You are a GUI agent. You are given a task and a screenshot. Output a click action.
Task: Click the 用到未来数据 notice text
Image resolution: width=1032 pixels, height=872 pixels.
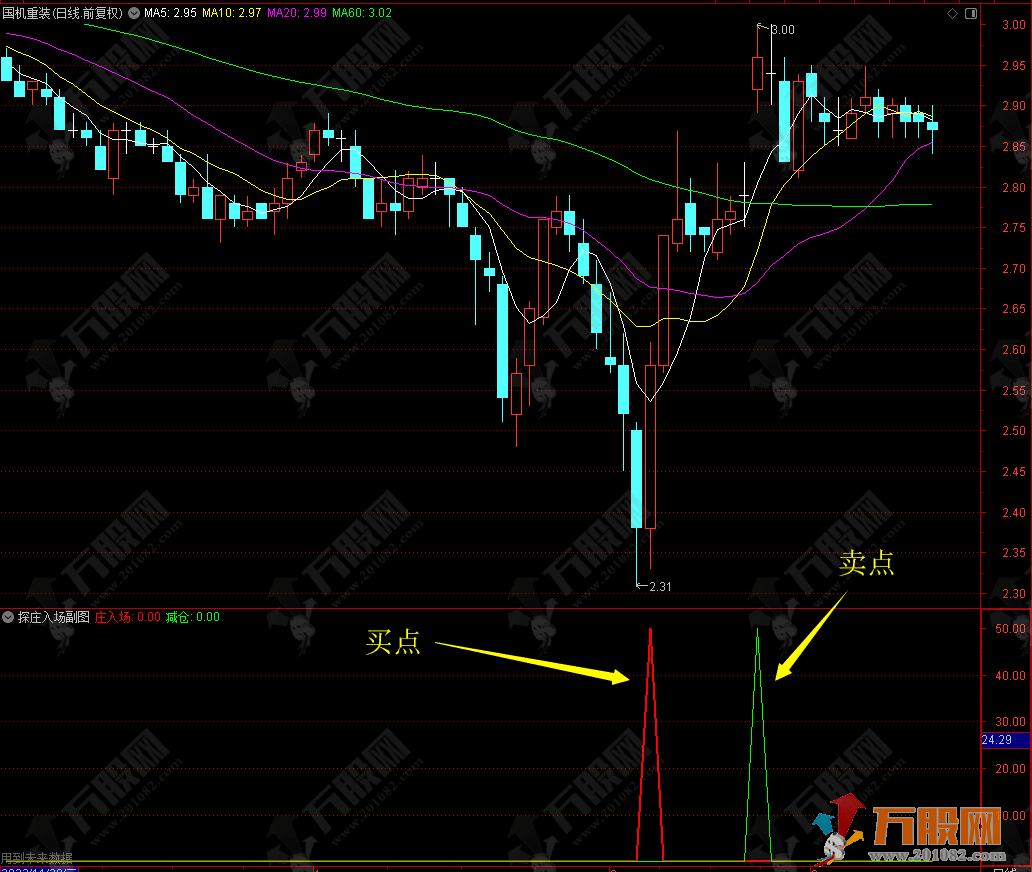tap(37, 858)
